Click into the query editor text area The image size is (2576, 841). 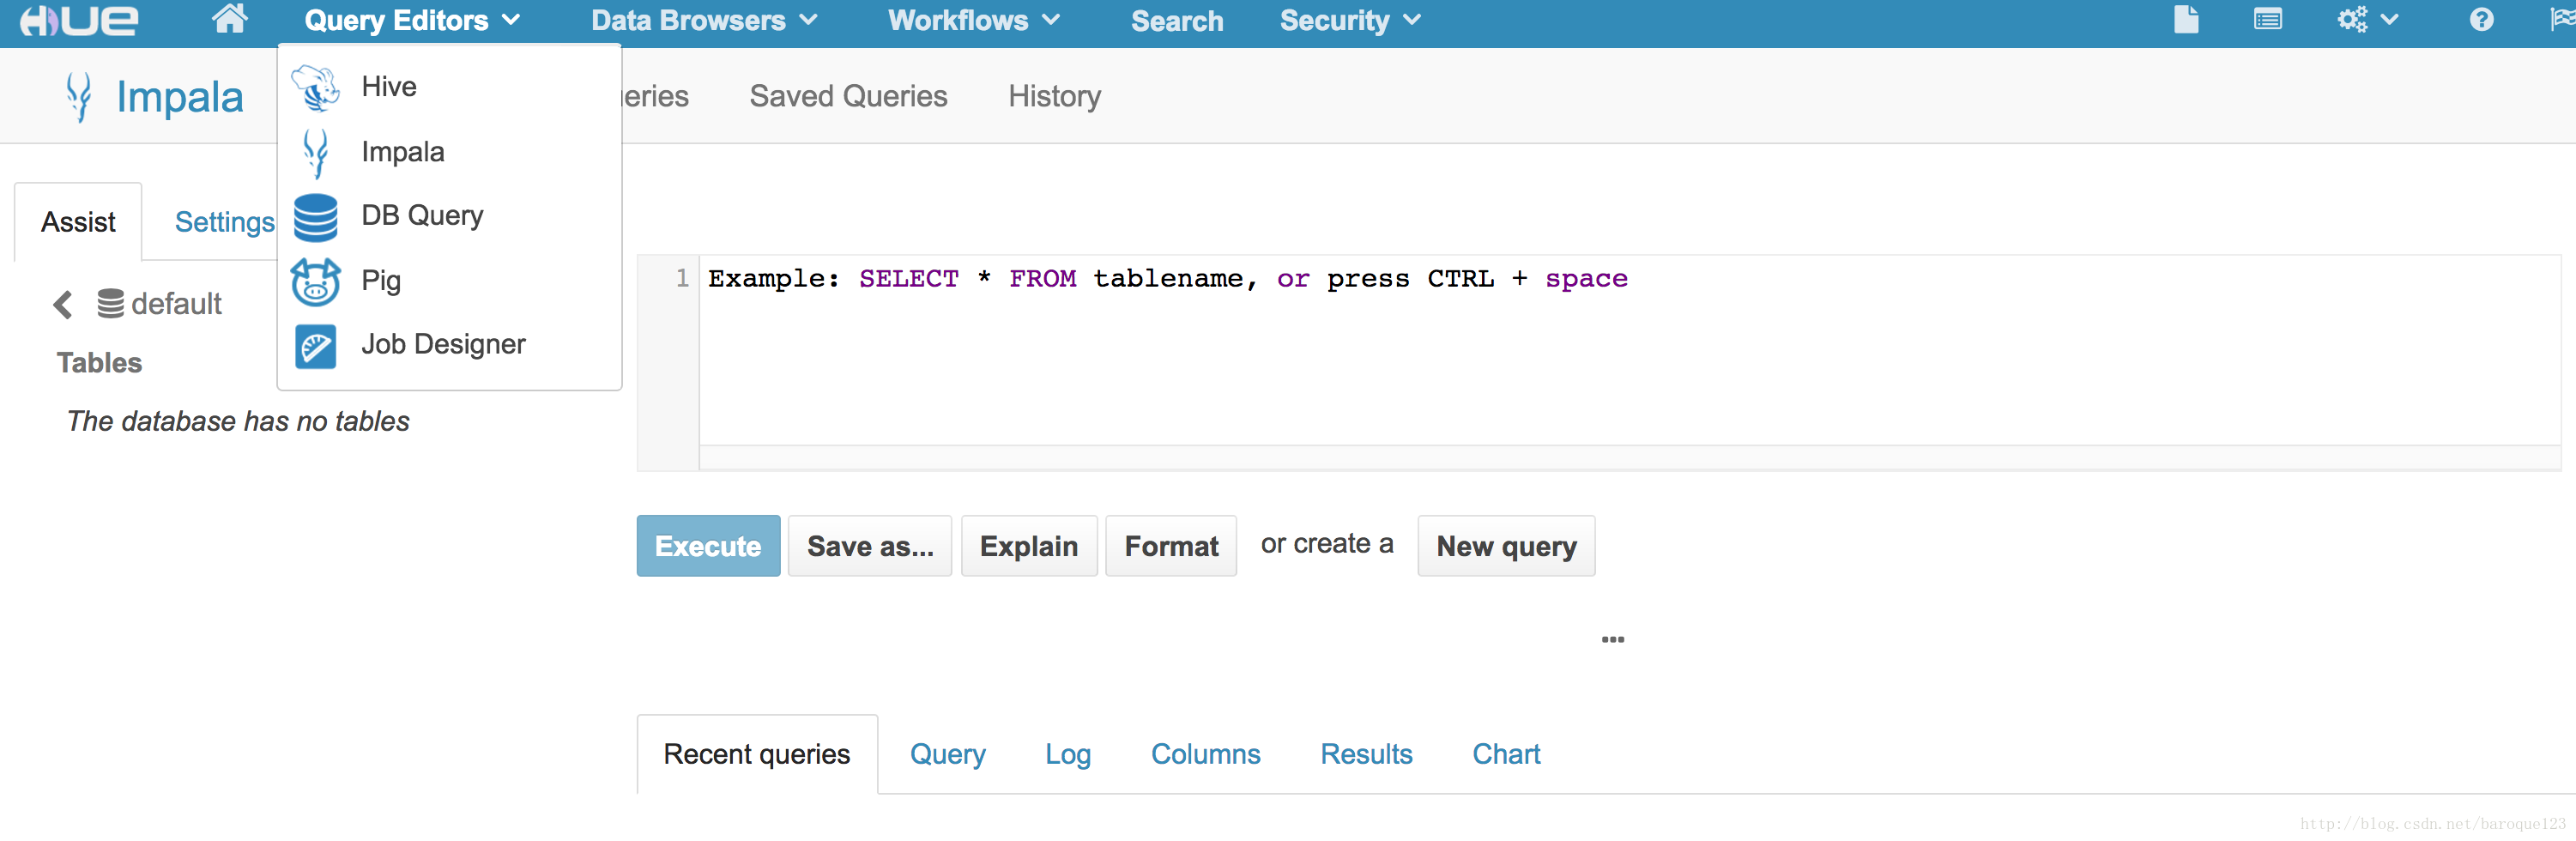1629,350
